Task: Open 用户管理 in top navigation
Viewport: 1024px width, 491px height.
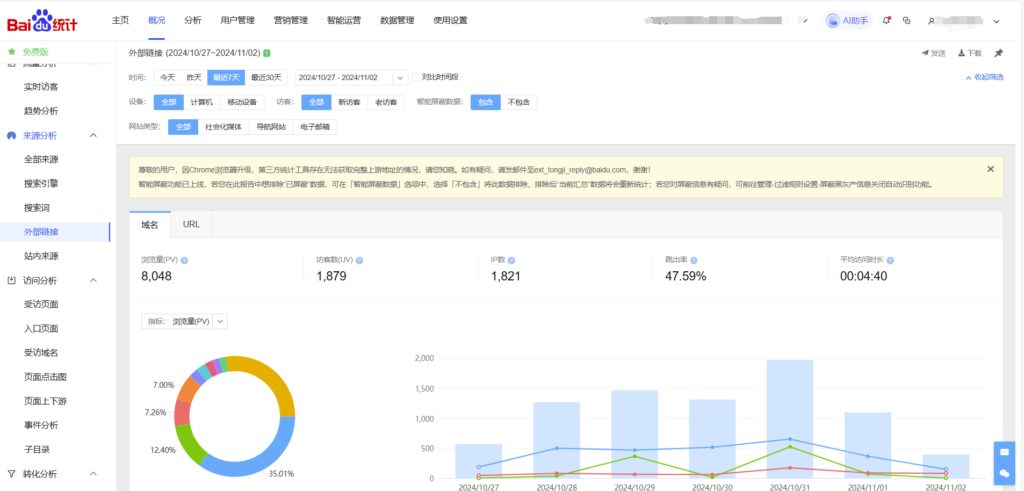Action: click(x=238, y=20)
